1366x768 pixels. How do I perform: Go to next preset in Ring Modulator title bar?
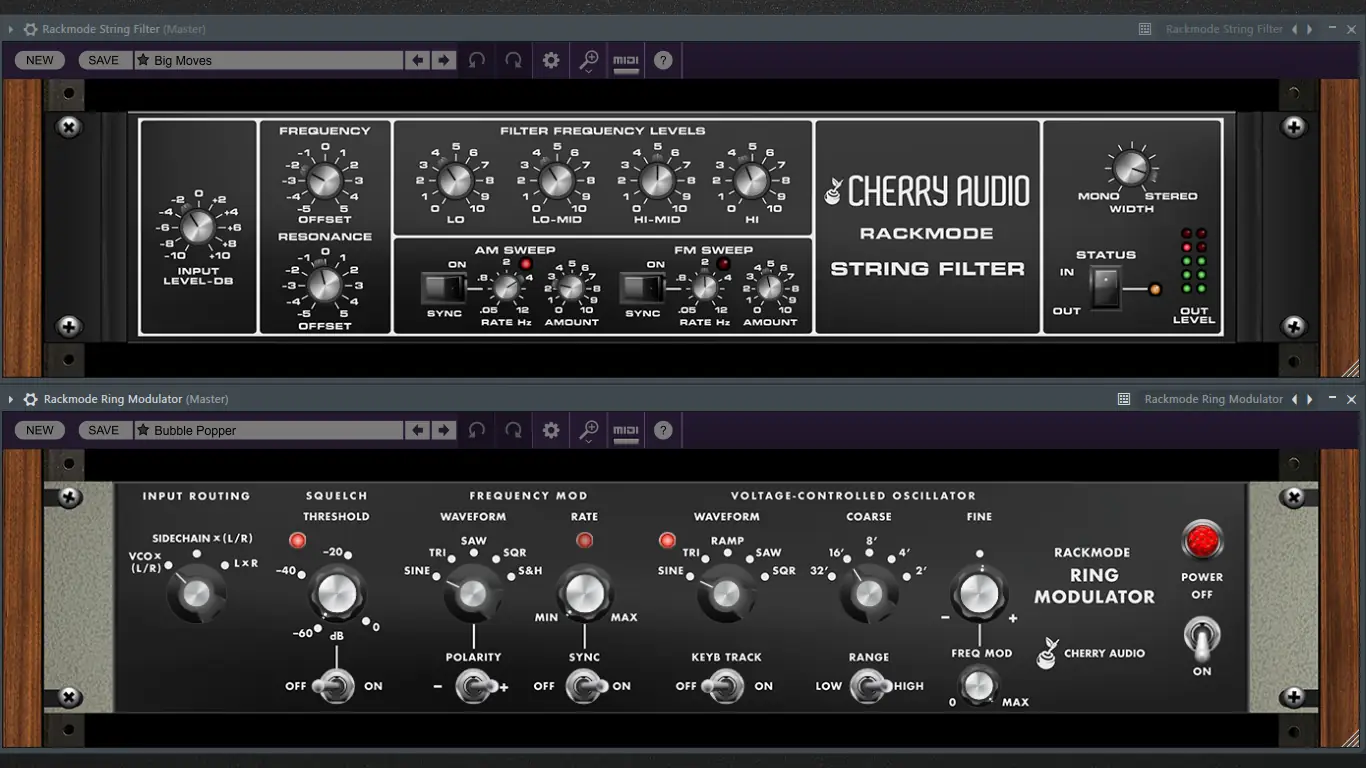[x=1310, y=399]
